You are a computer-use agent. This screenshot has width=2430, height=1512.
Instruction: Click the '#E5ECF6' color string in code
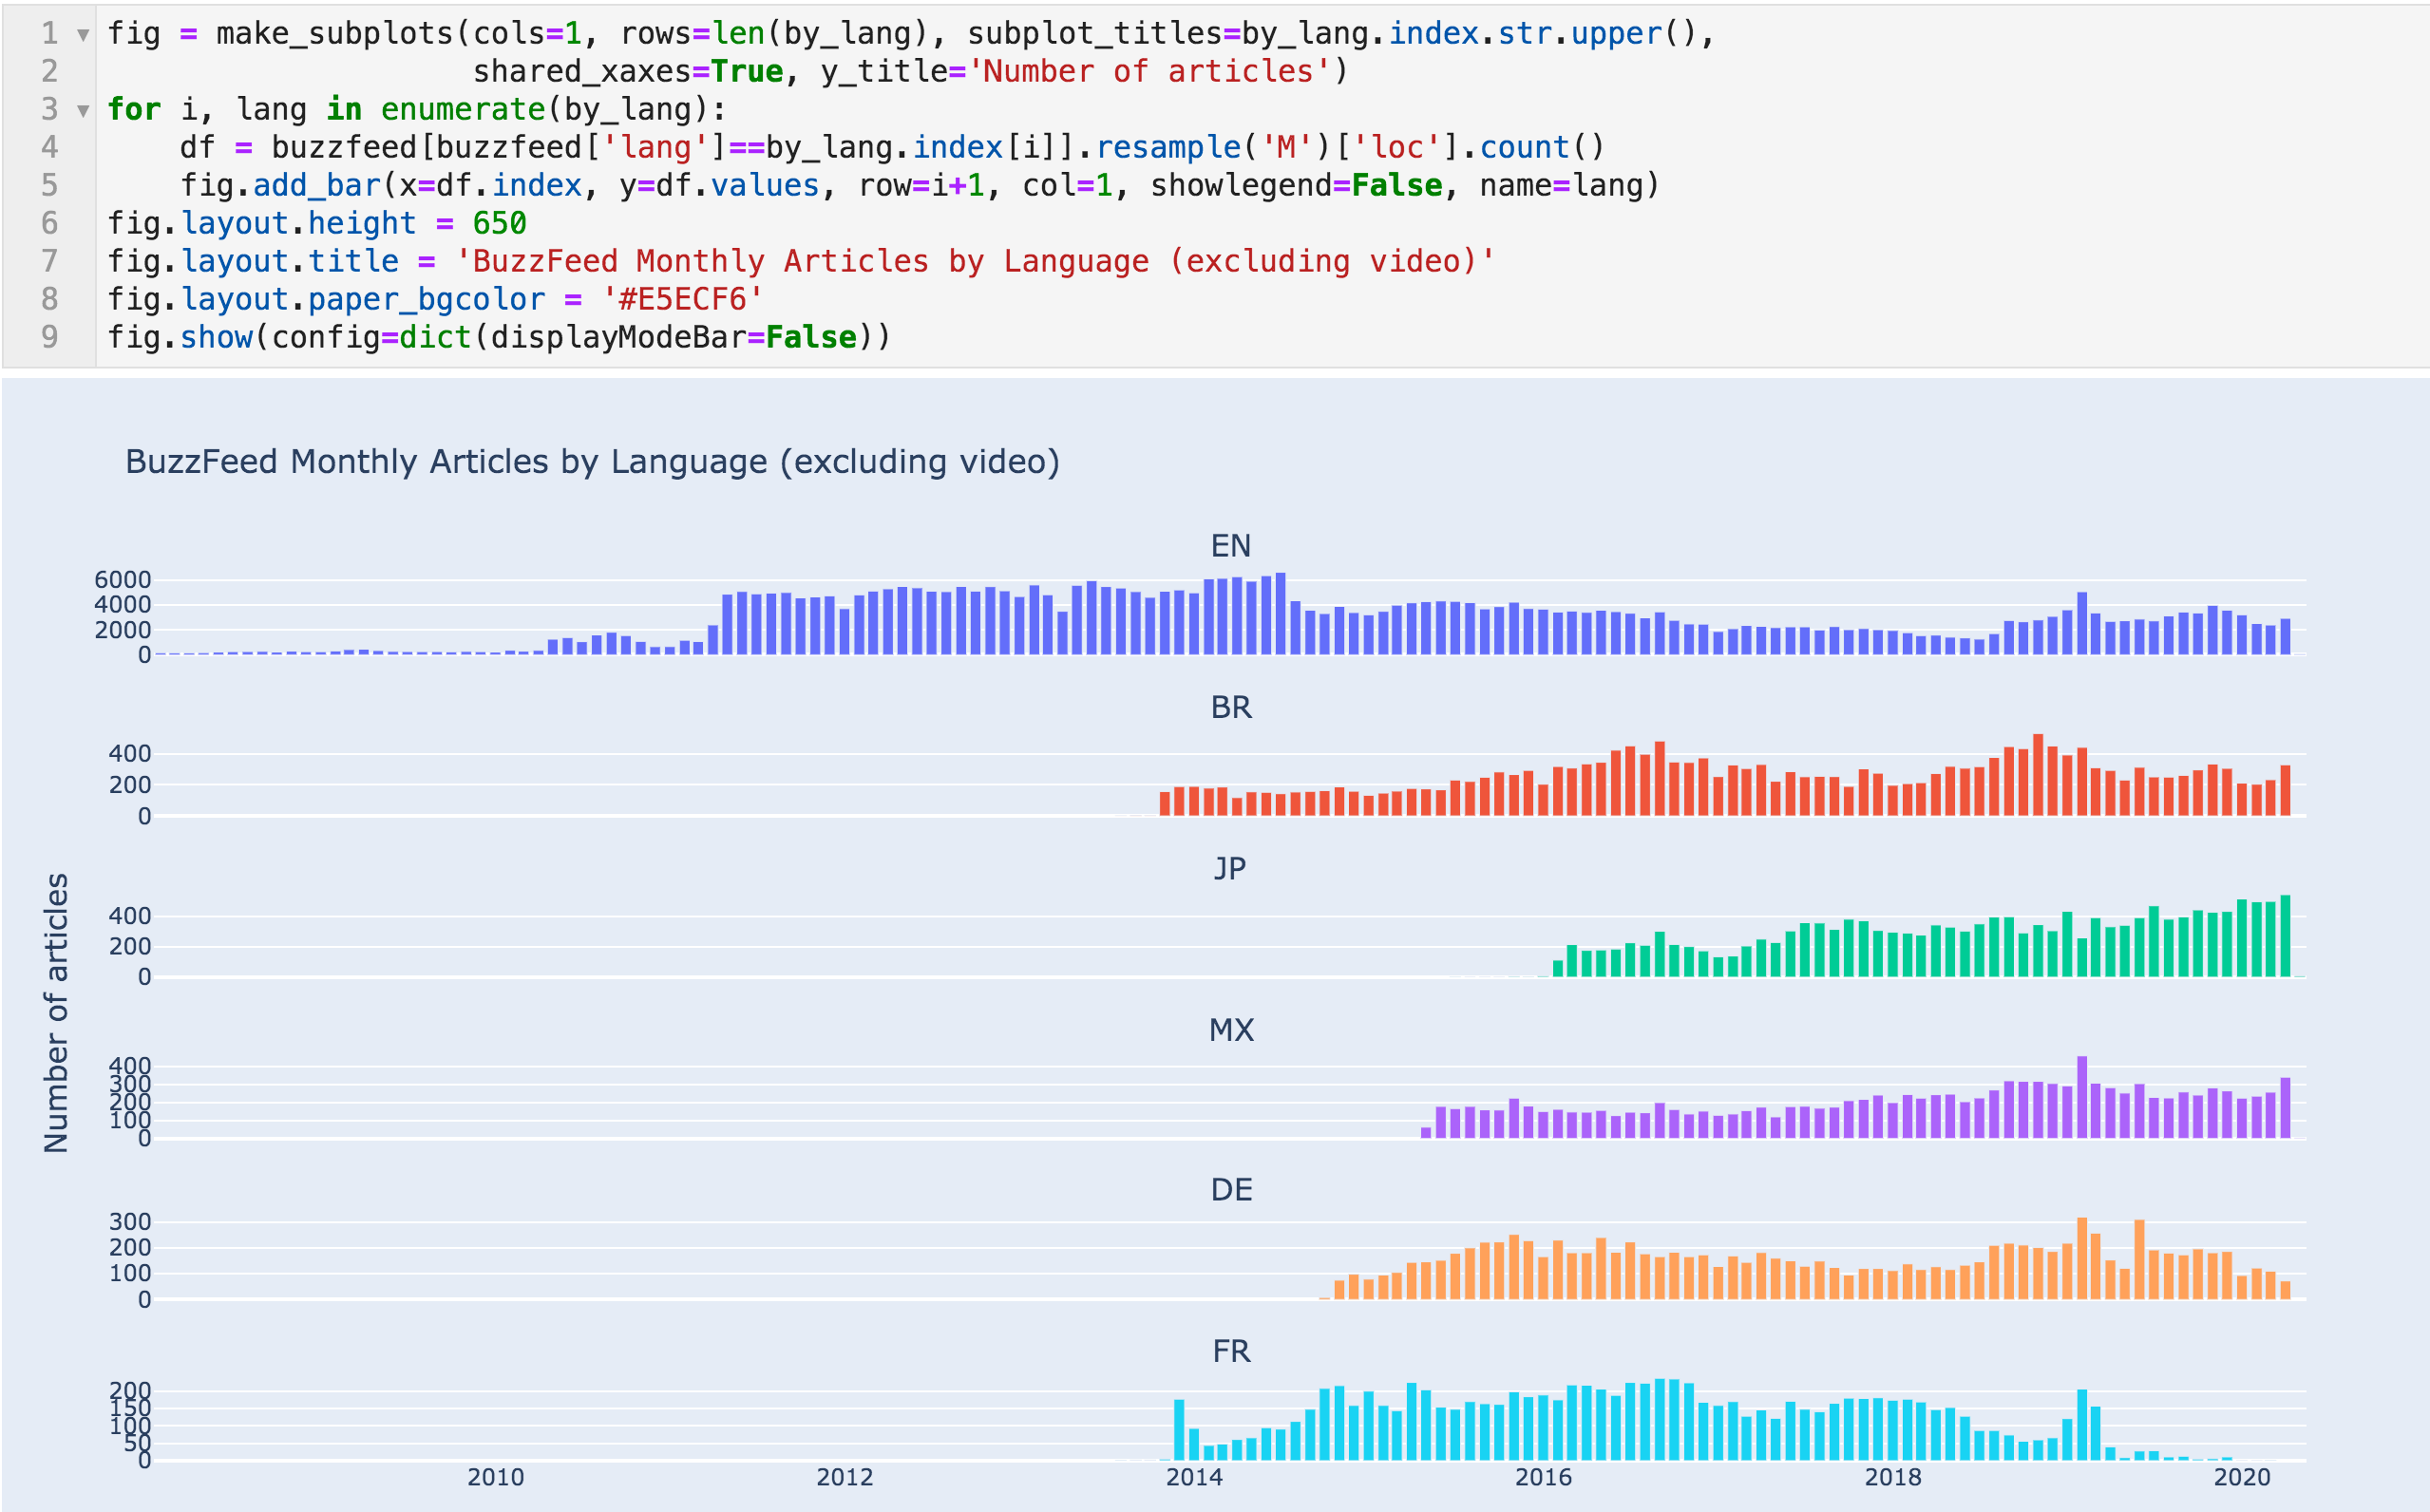pos(683,299)
